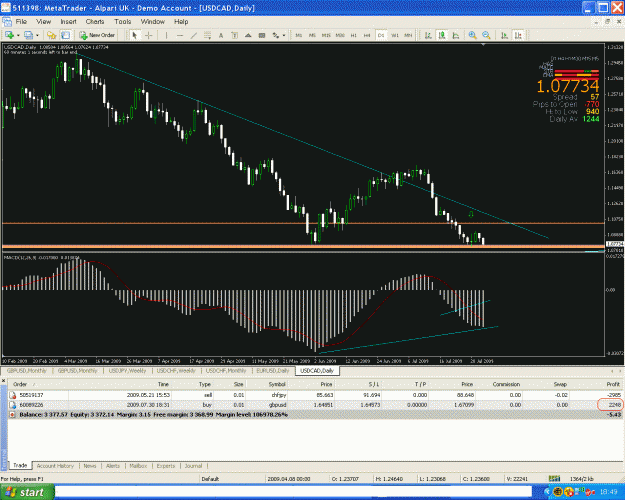Open the View menu
The height and width of the screenshot is (500, 625).
[x=43, y=22]
